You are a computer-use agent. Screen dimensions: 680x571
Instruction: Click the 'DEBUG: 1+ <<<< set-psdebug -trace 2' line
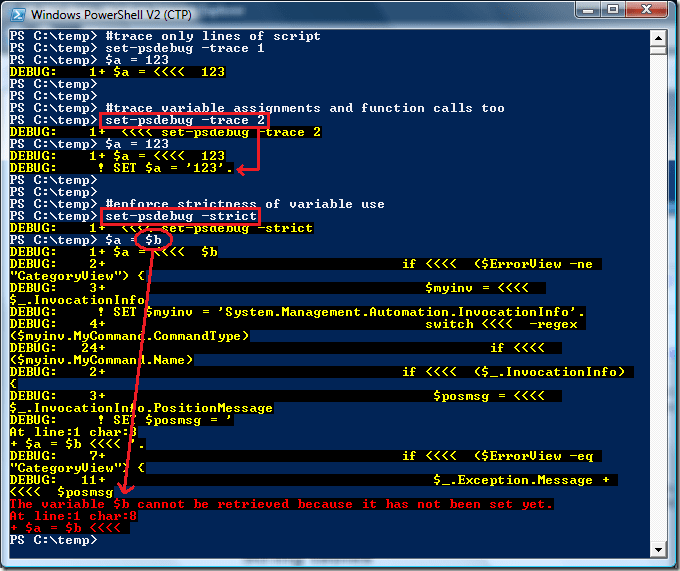[165, 132]
